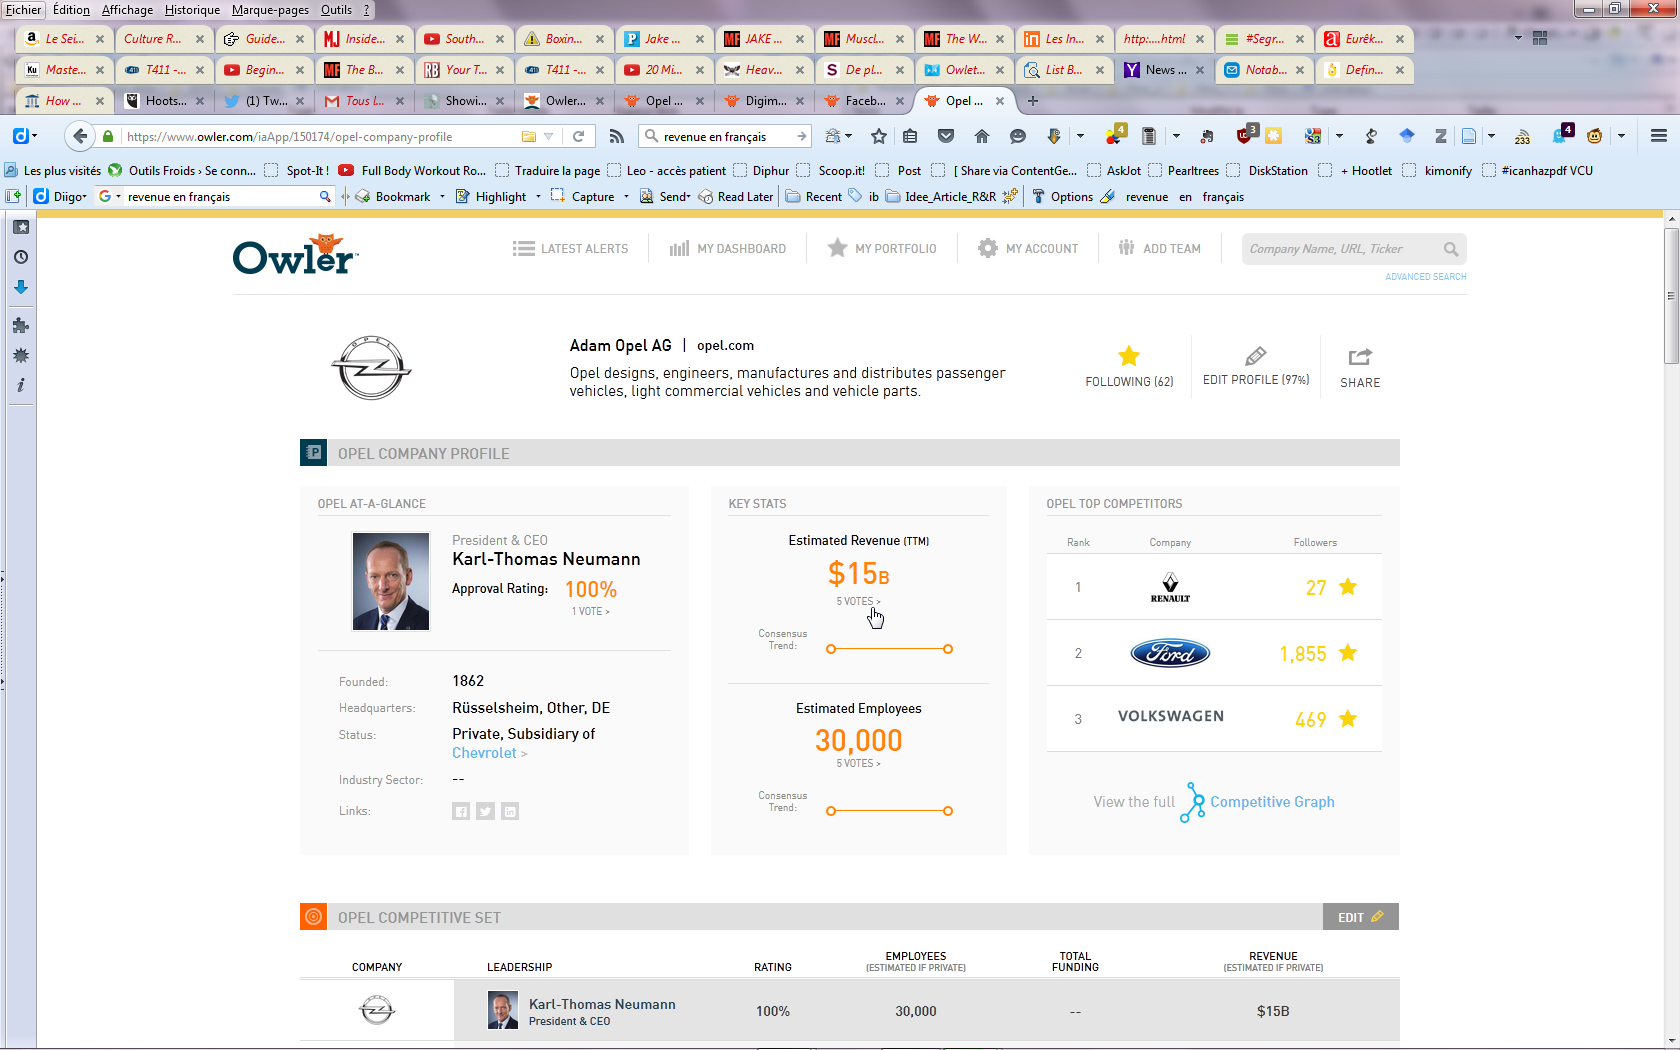
Task: Click the URL address bar
Action: point(320,137)
